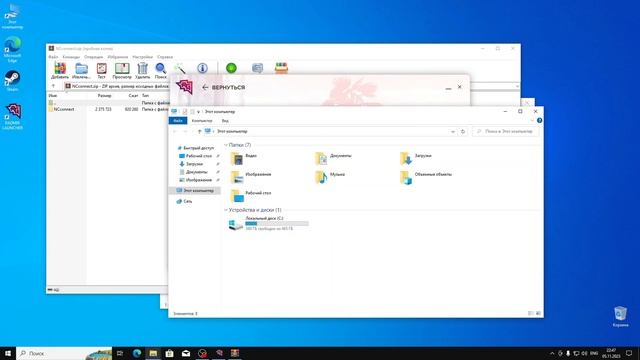Click the Windows Start button
640x360 pixels.
[8, 353]
